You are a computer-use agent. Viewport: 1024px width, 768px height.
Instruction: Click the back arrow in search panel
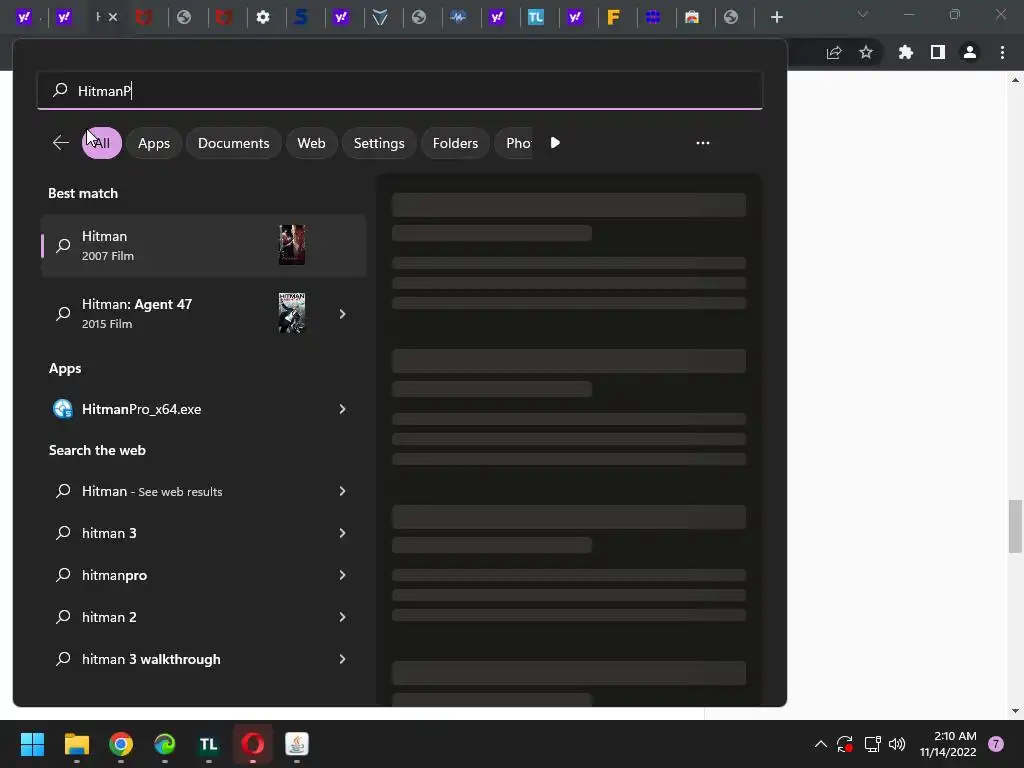click(61, 143)
